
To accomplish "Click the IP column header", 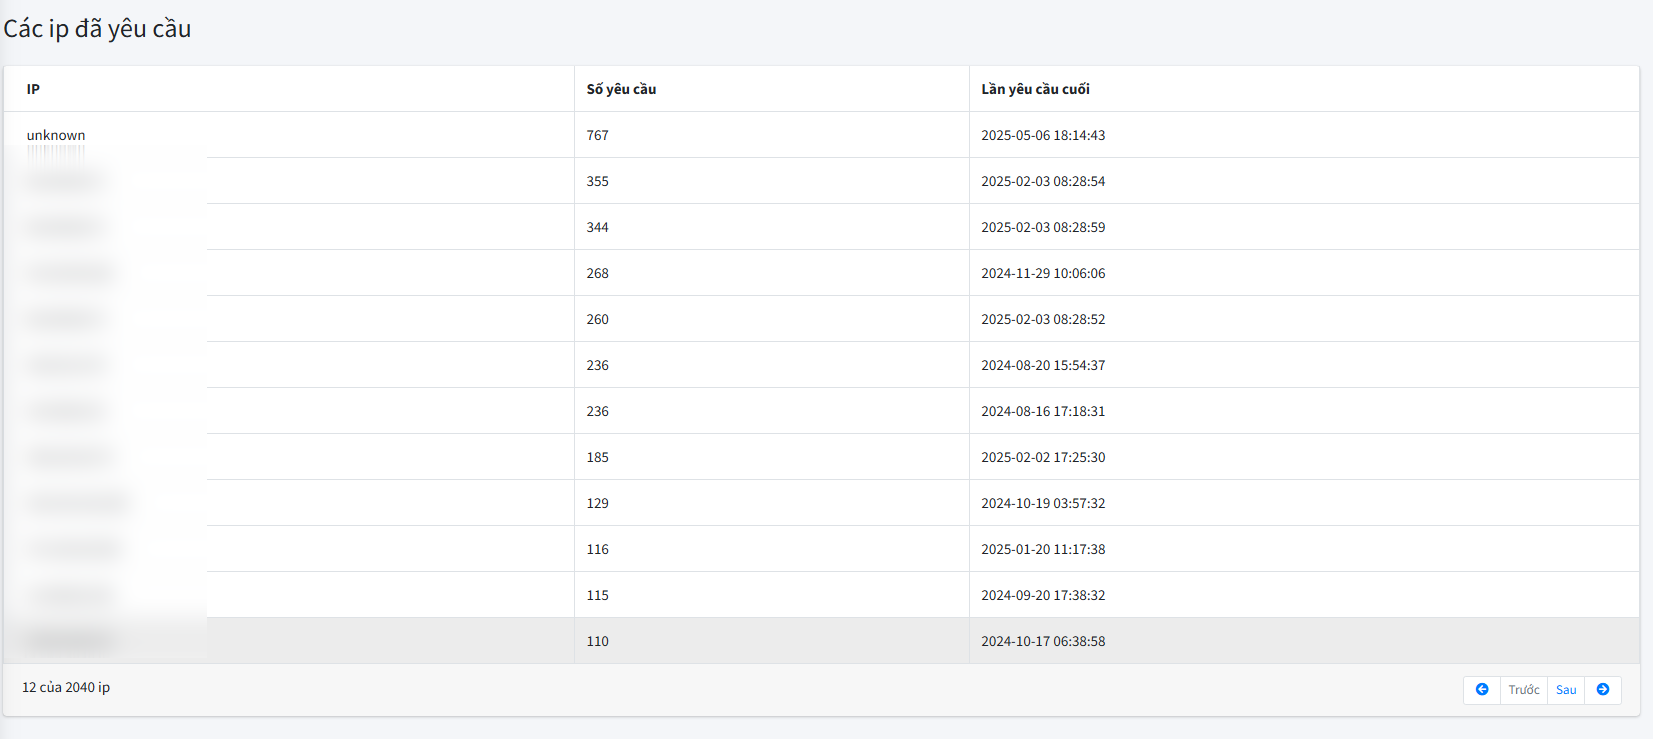I will tap(33, 89).
